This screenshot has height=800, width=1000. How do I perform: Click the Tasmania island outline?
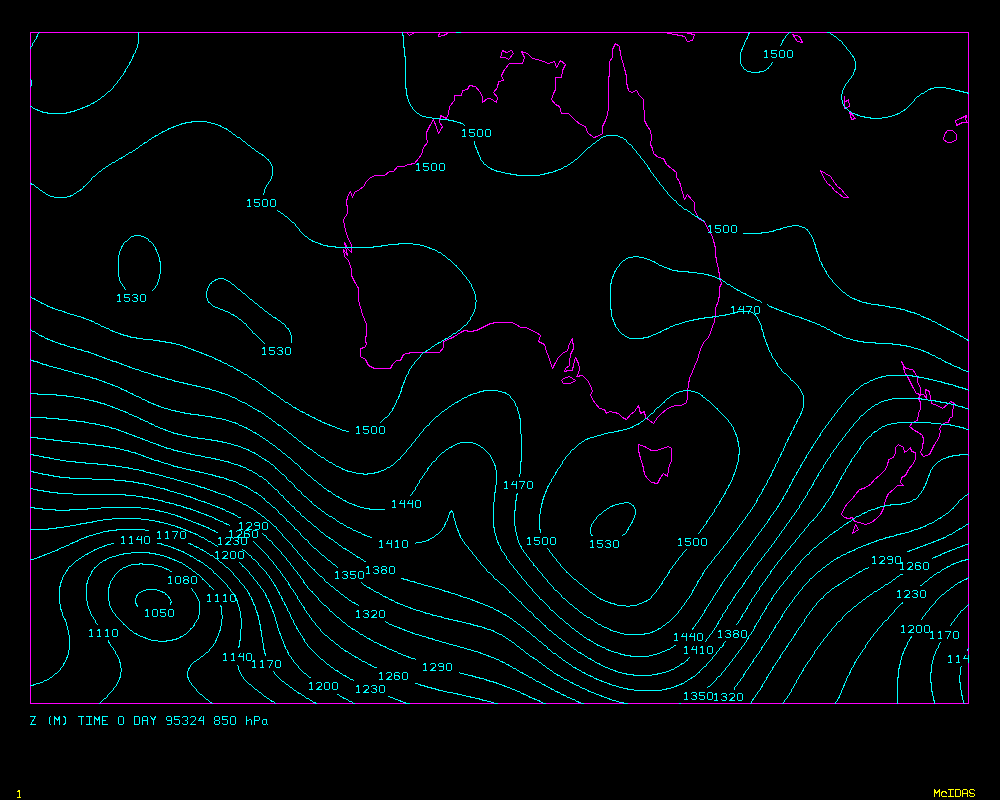coord(656,462)
